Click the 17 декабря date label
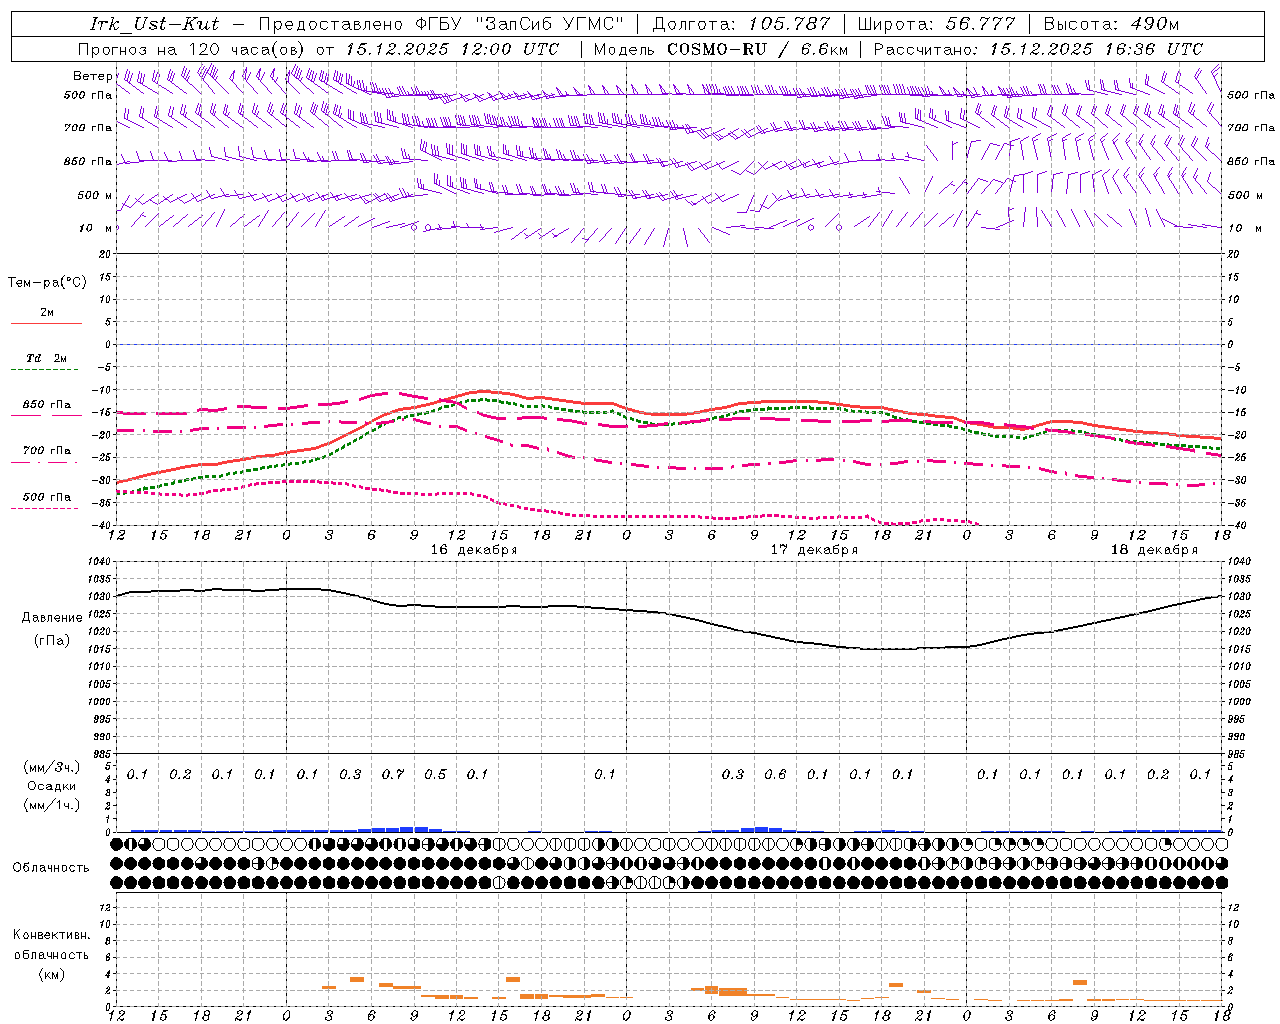Viewport: 1280px width, 1024px height. click(814, 550)
